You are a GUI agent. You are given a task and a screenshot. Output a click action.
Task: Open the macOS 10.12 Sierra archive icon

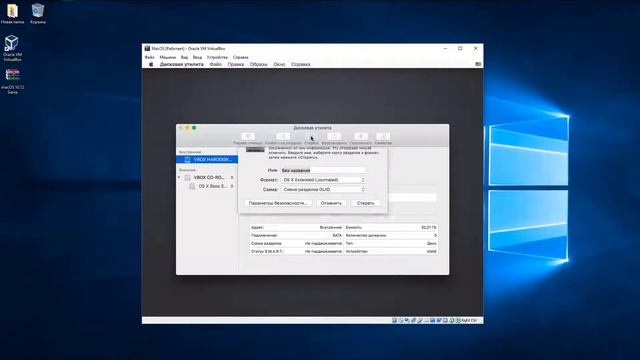point(12,81)
